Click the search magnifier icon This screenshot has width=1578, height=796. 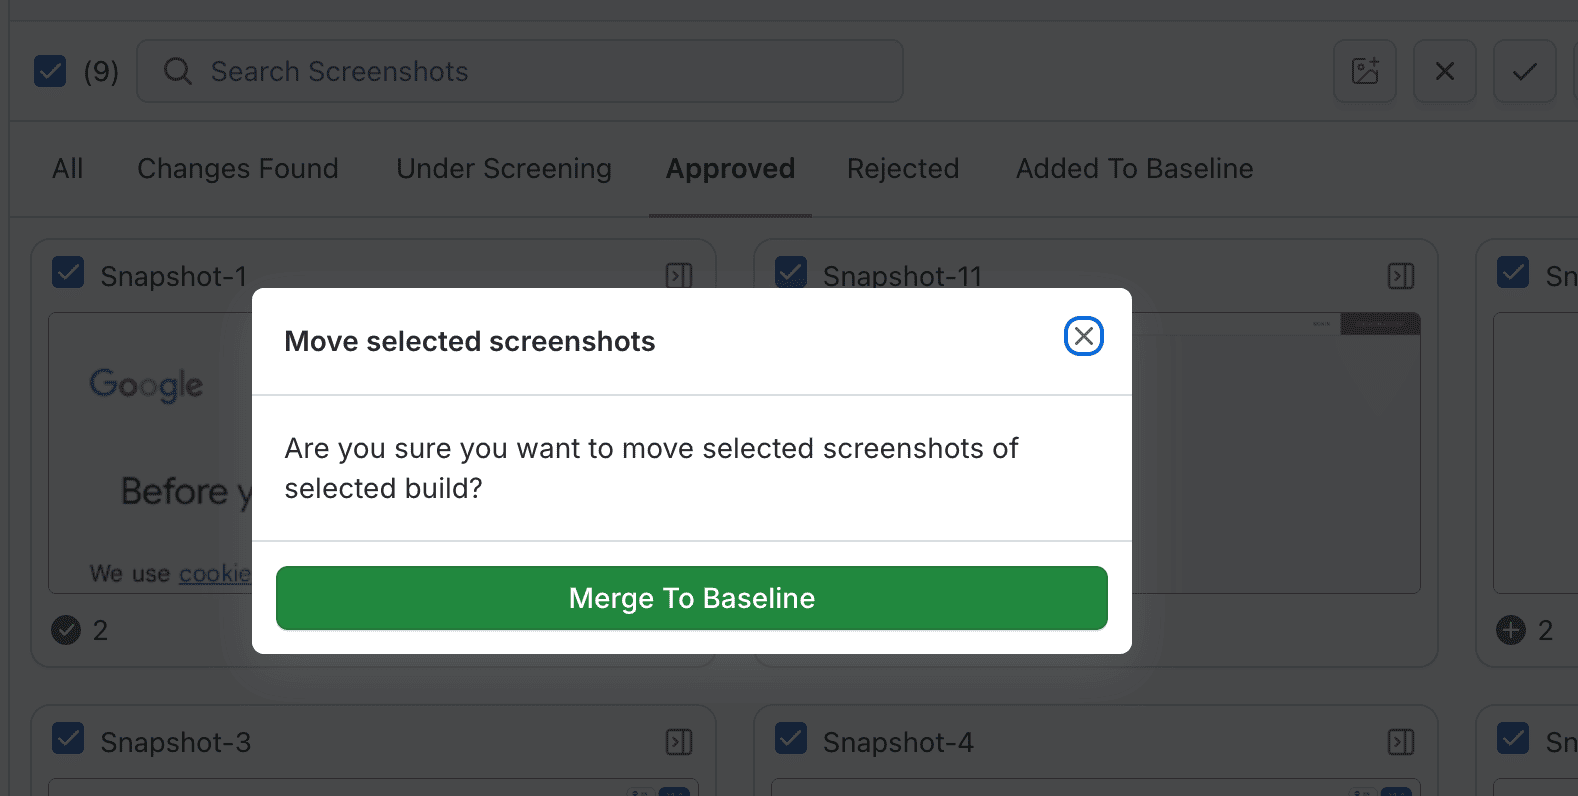[x=177, y=71]
